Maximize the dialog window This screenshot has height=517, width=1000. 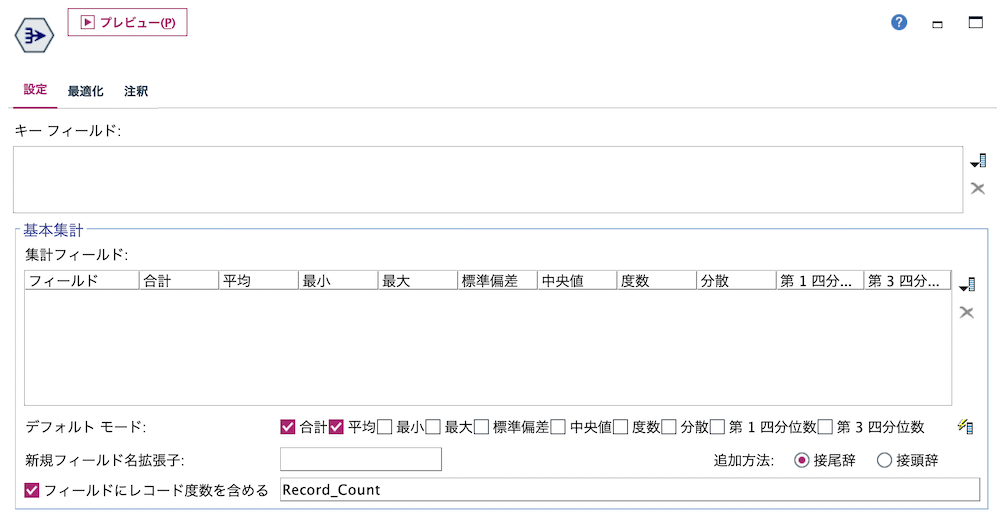pyautogui.click(x=976, y=22)
